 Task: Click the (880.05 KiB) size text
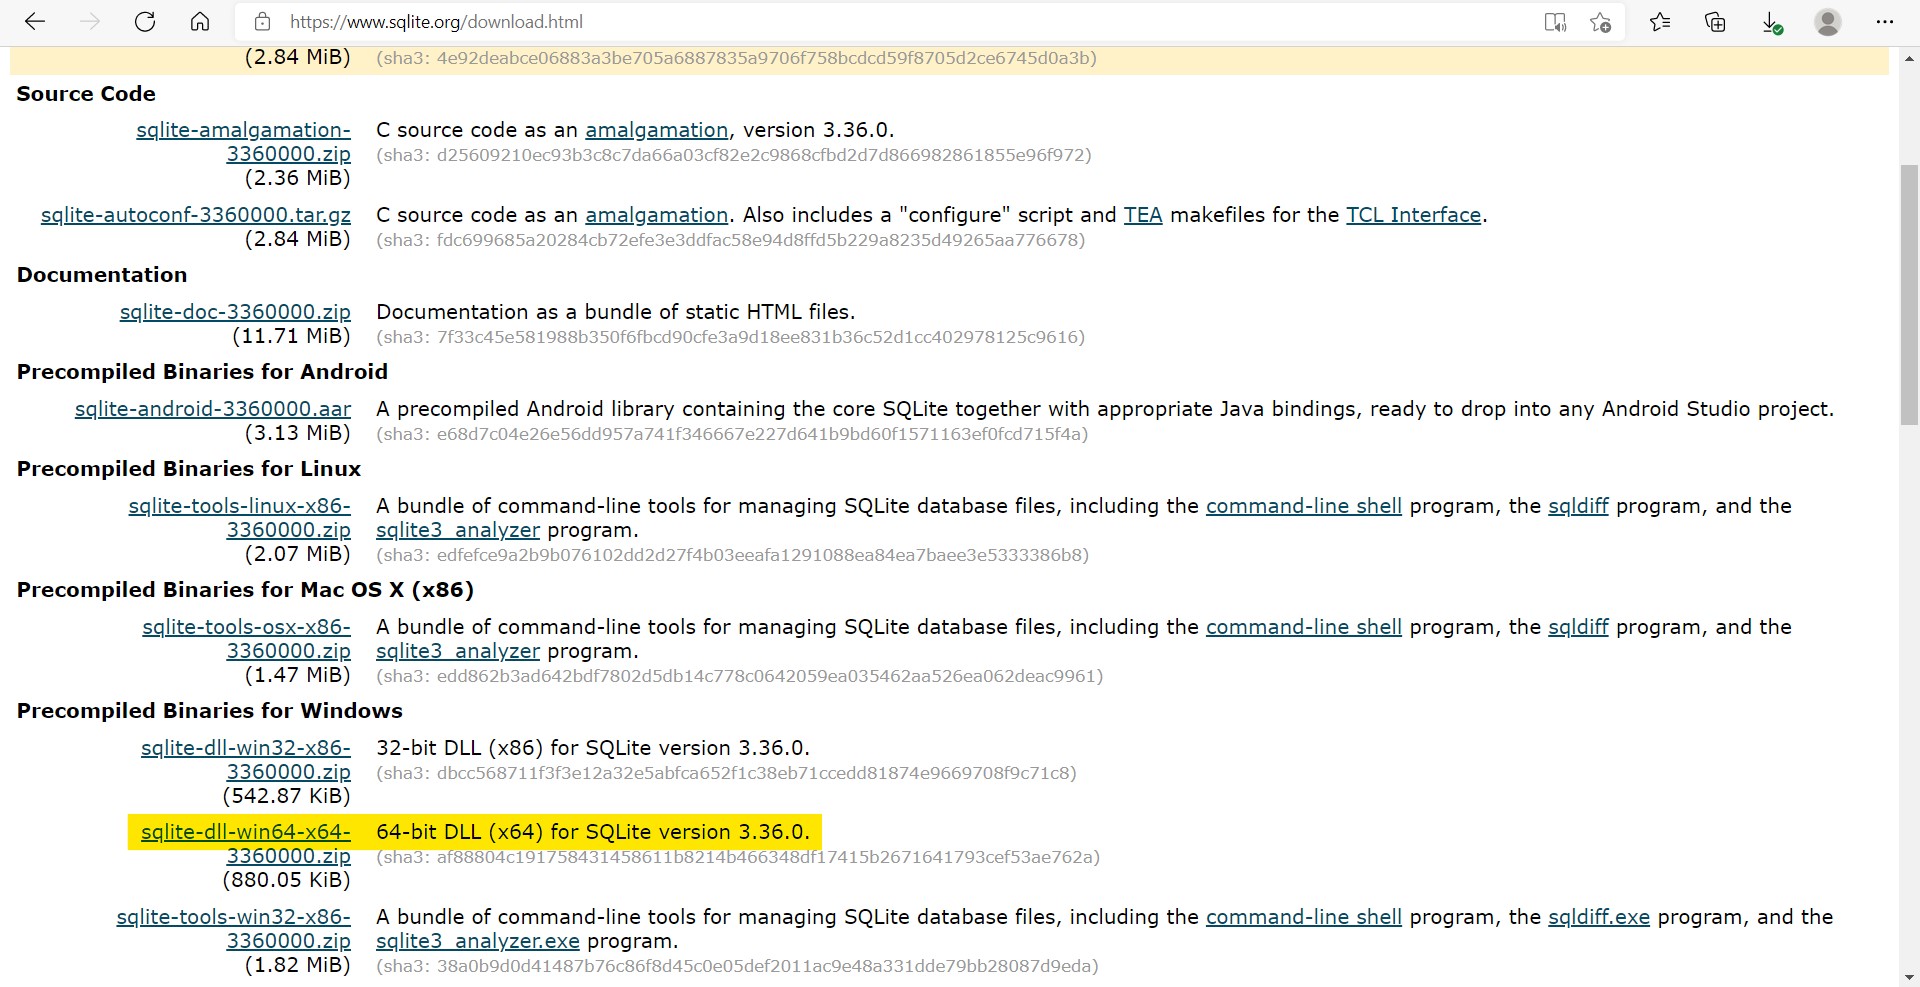(x=287, y=880)
